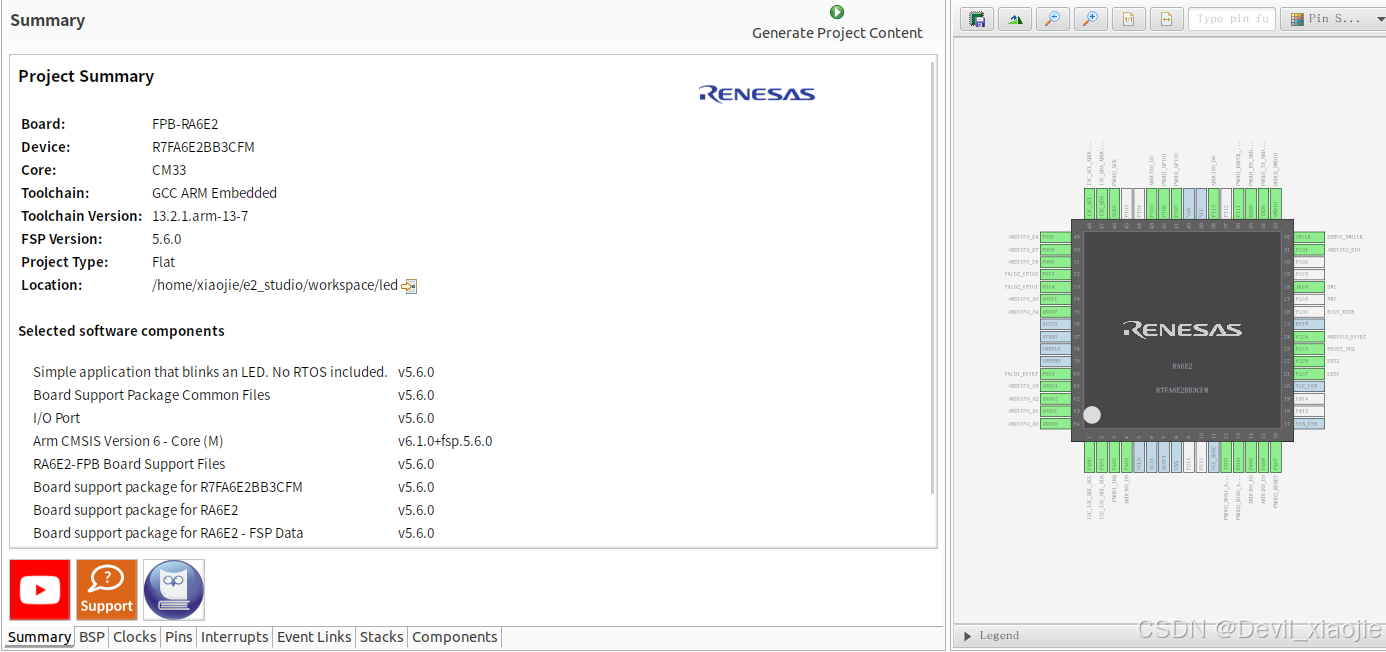Click the green Generate Project Content arrow icon

[837, 12]
